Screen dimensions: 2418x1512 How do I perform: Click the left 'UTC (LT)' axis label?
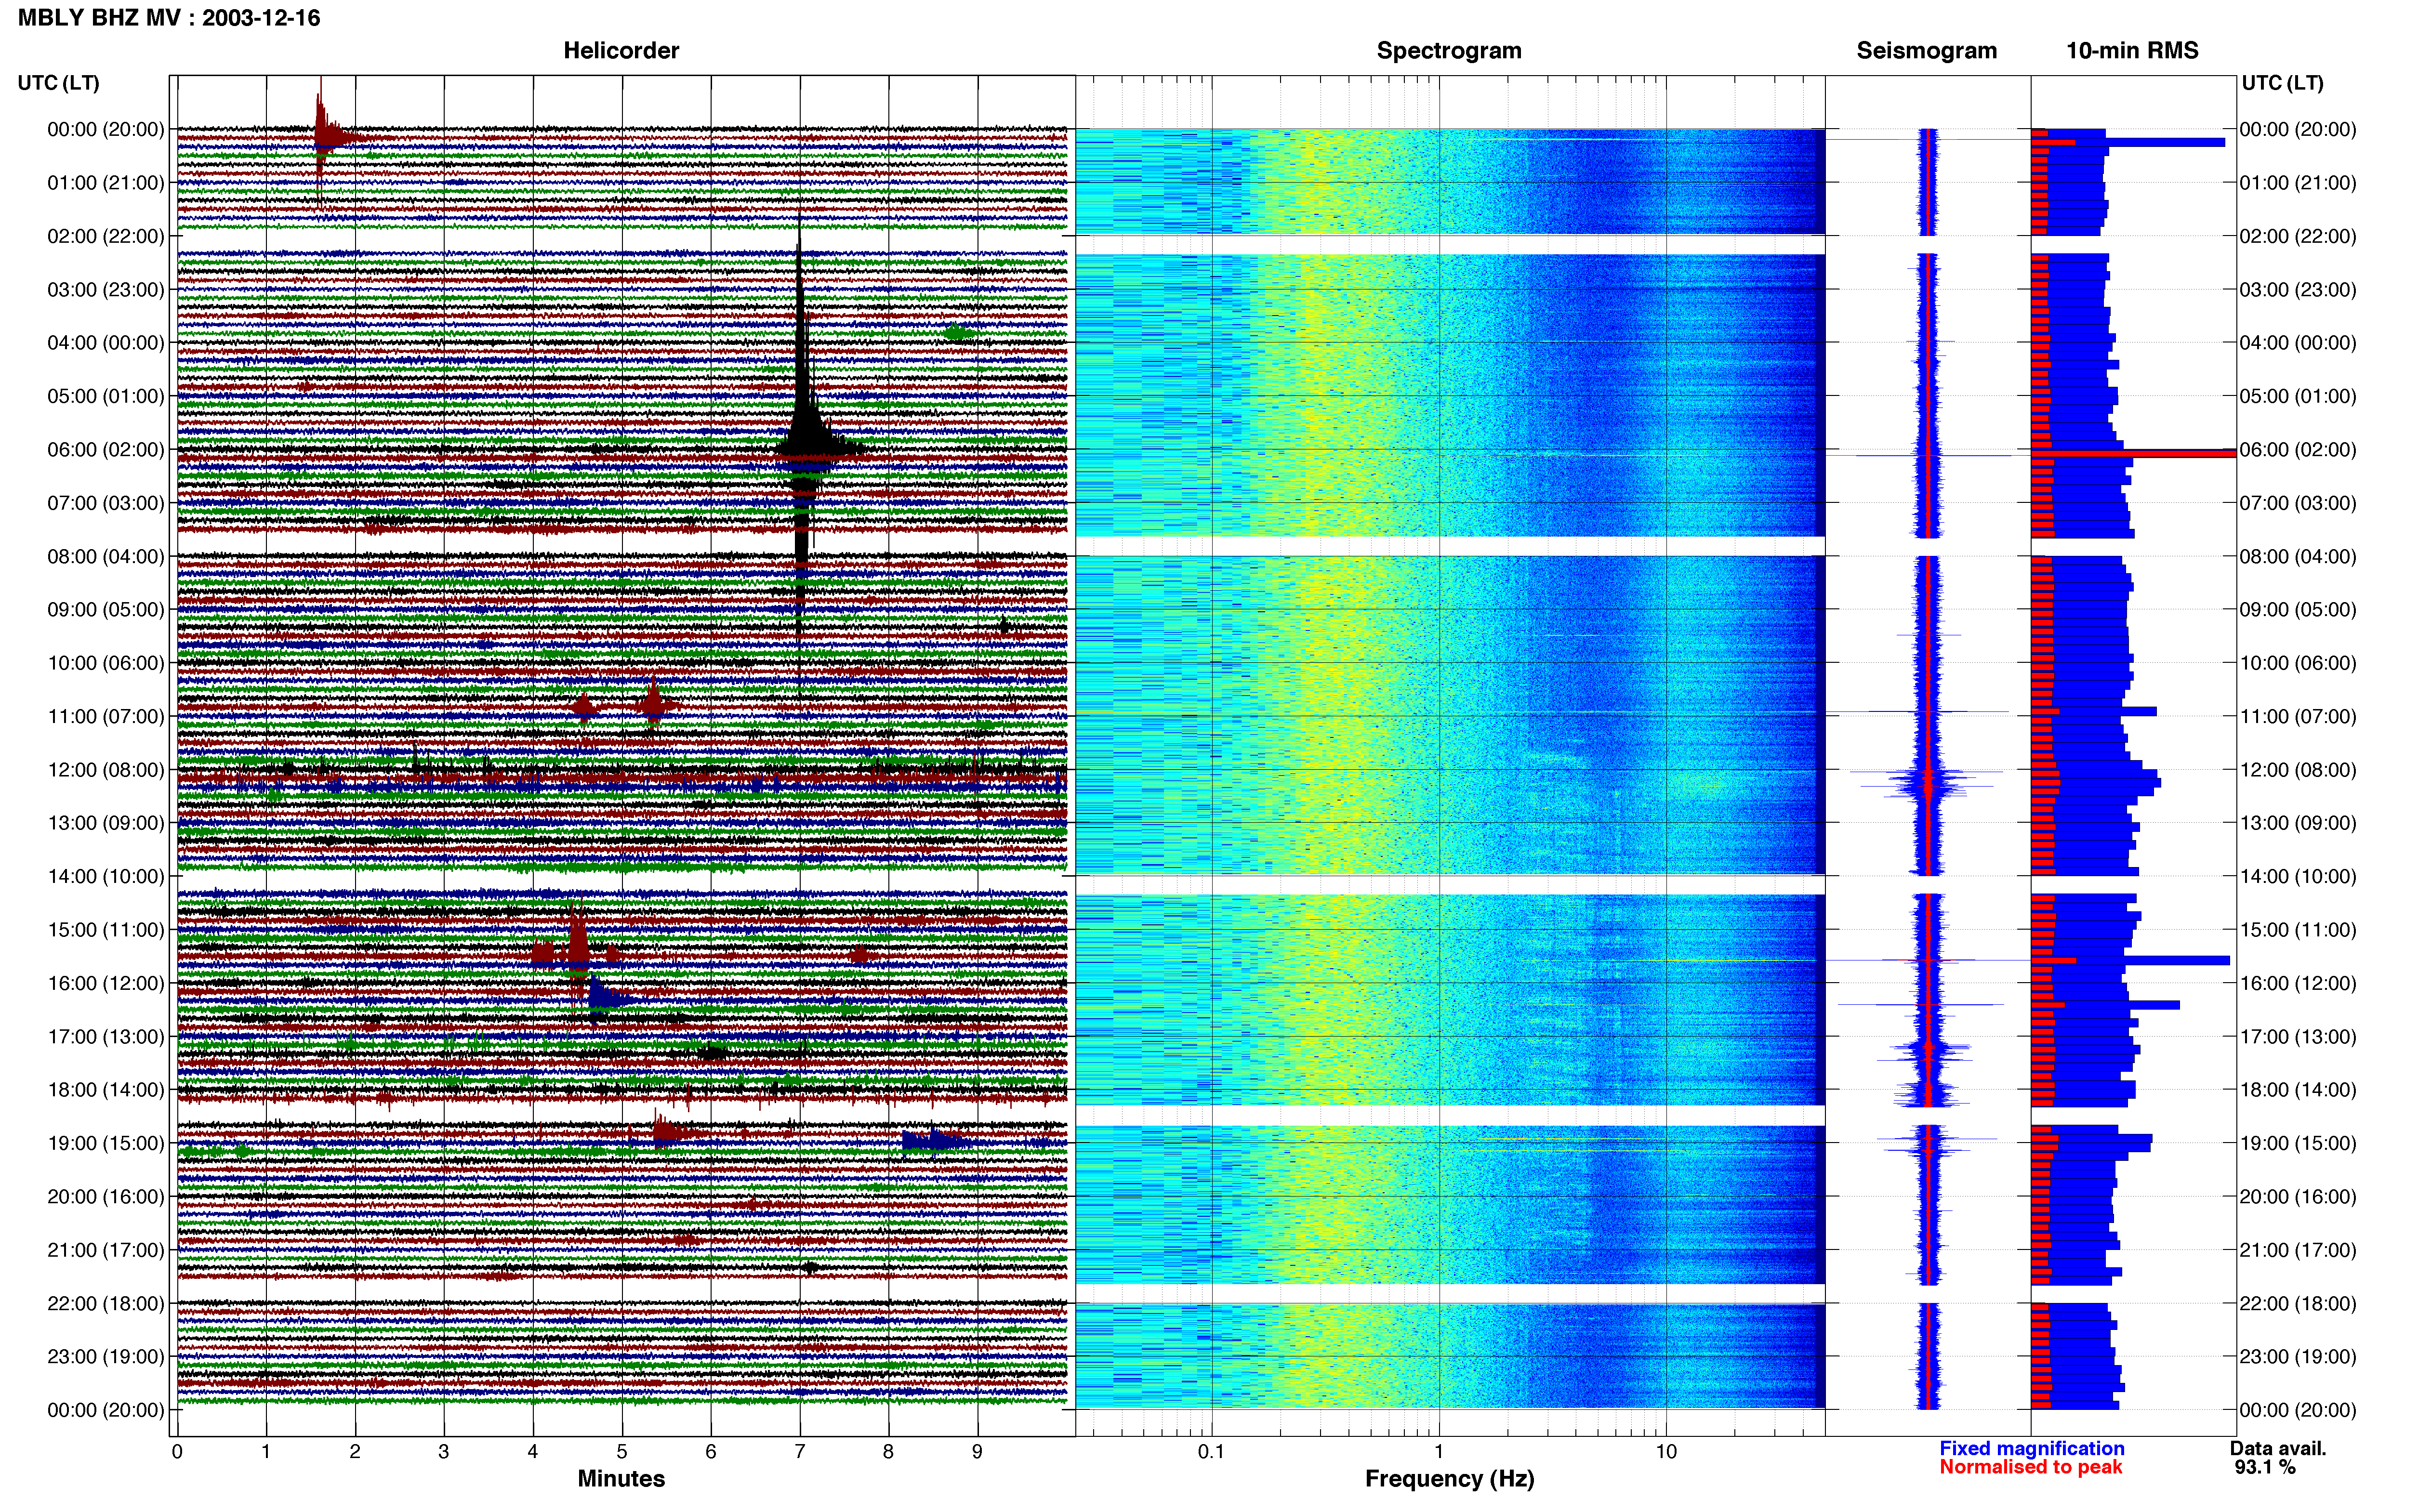tap(58, 82)
